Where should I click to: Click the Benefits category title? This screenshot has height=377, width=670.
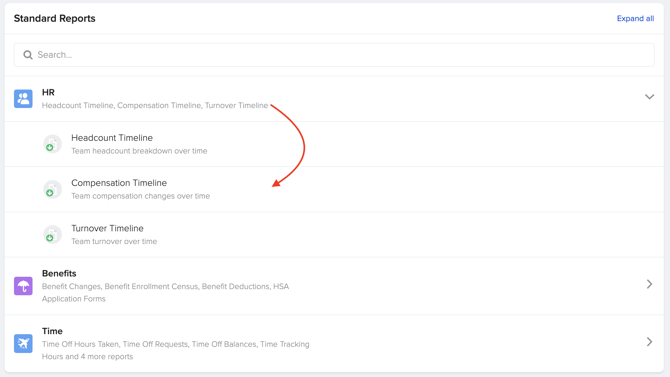pos(59,274)
